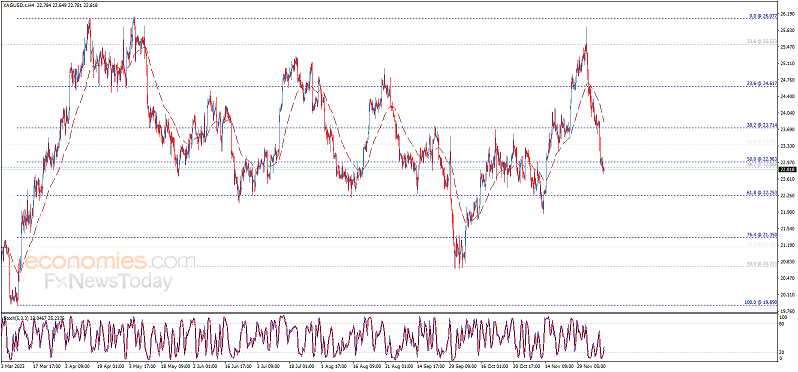Click the stochastic 20 level axis label
The image size is (798, 372).
coord(782,352)
